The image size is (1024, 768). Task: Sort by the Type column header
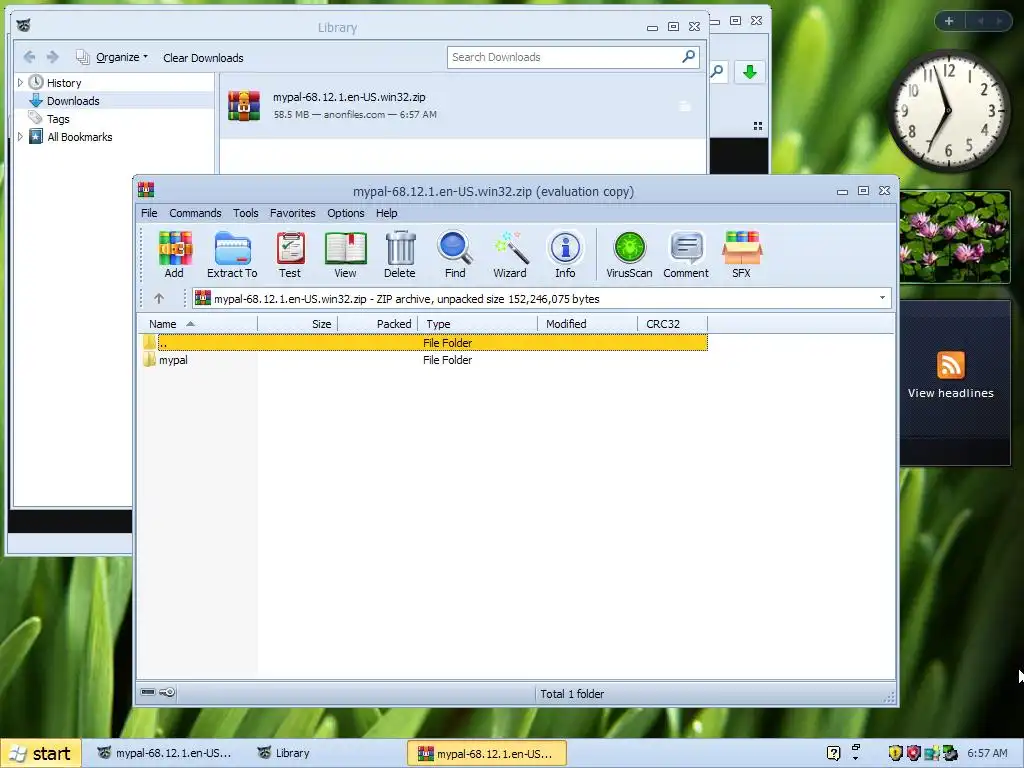point(478,324)
